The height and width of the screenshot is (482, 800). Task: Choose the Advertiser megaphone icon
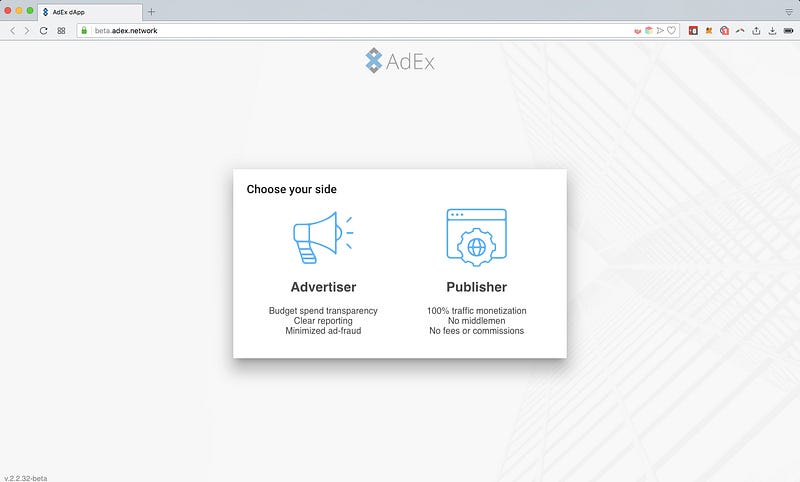[323, 238]
